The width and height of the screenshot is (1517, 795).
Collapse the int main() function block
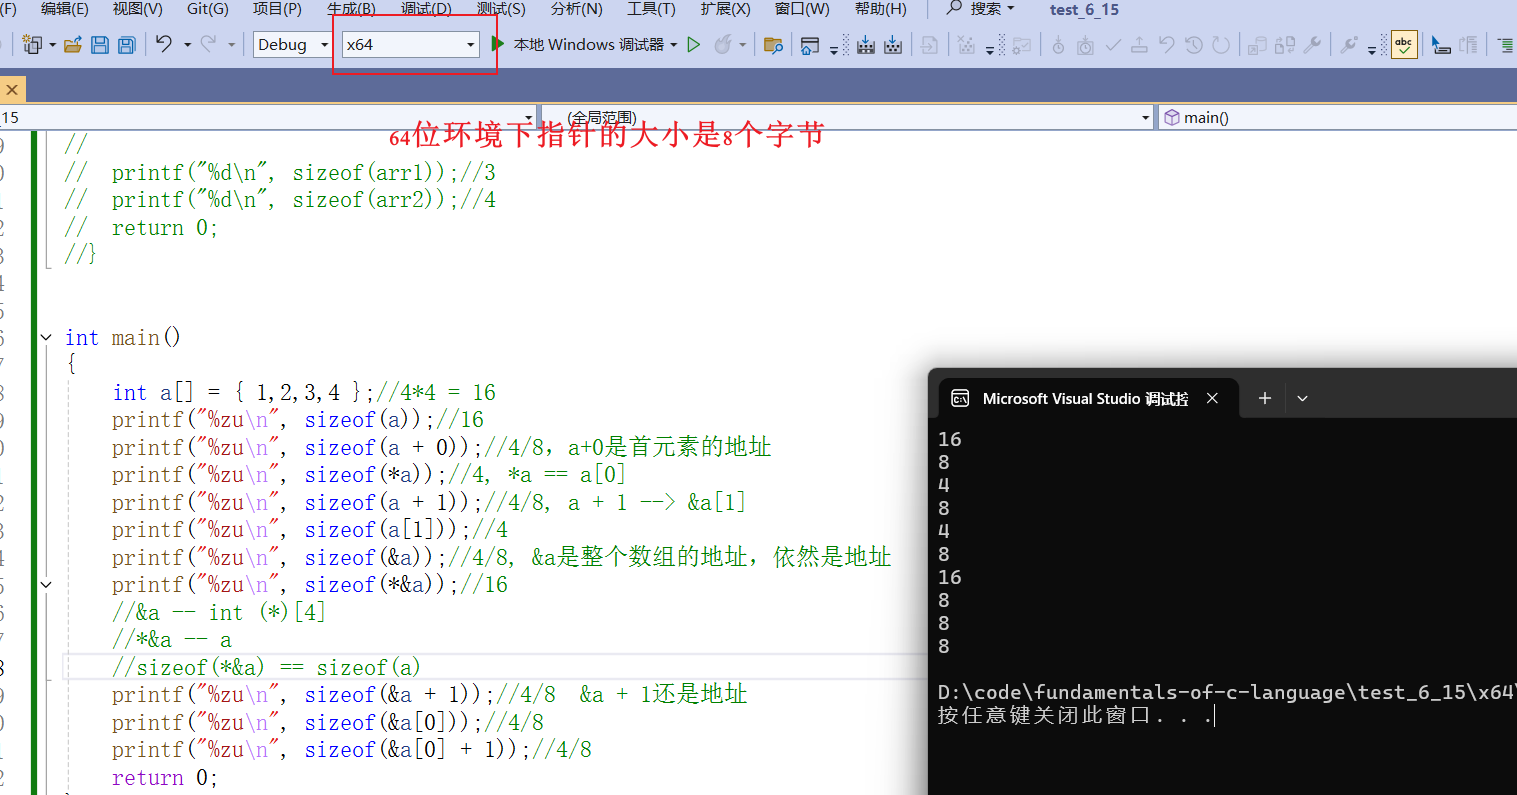click(x=46, y=338)
